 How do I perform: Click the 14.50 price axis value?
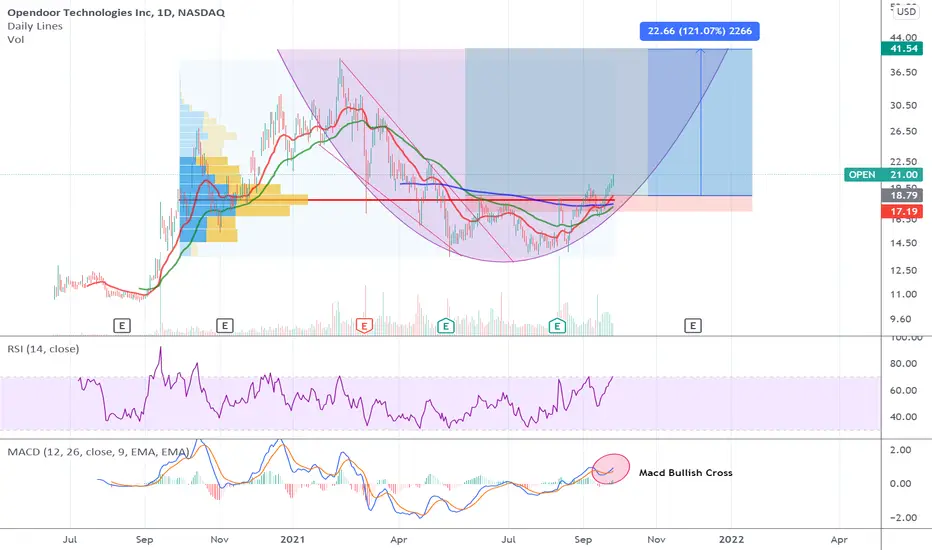pyautogui.click(x=903, y=243)
